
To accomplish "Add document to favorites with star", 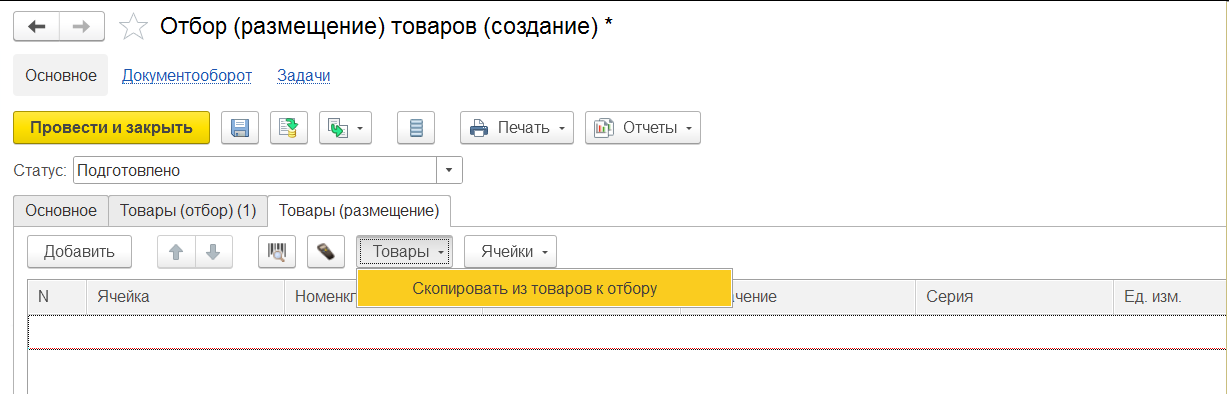I will [133, 27].
